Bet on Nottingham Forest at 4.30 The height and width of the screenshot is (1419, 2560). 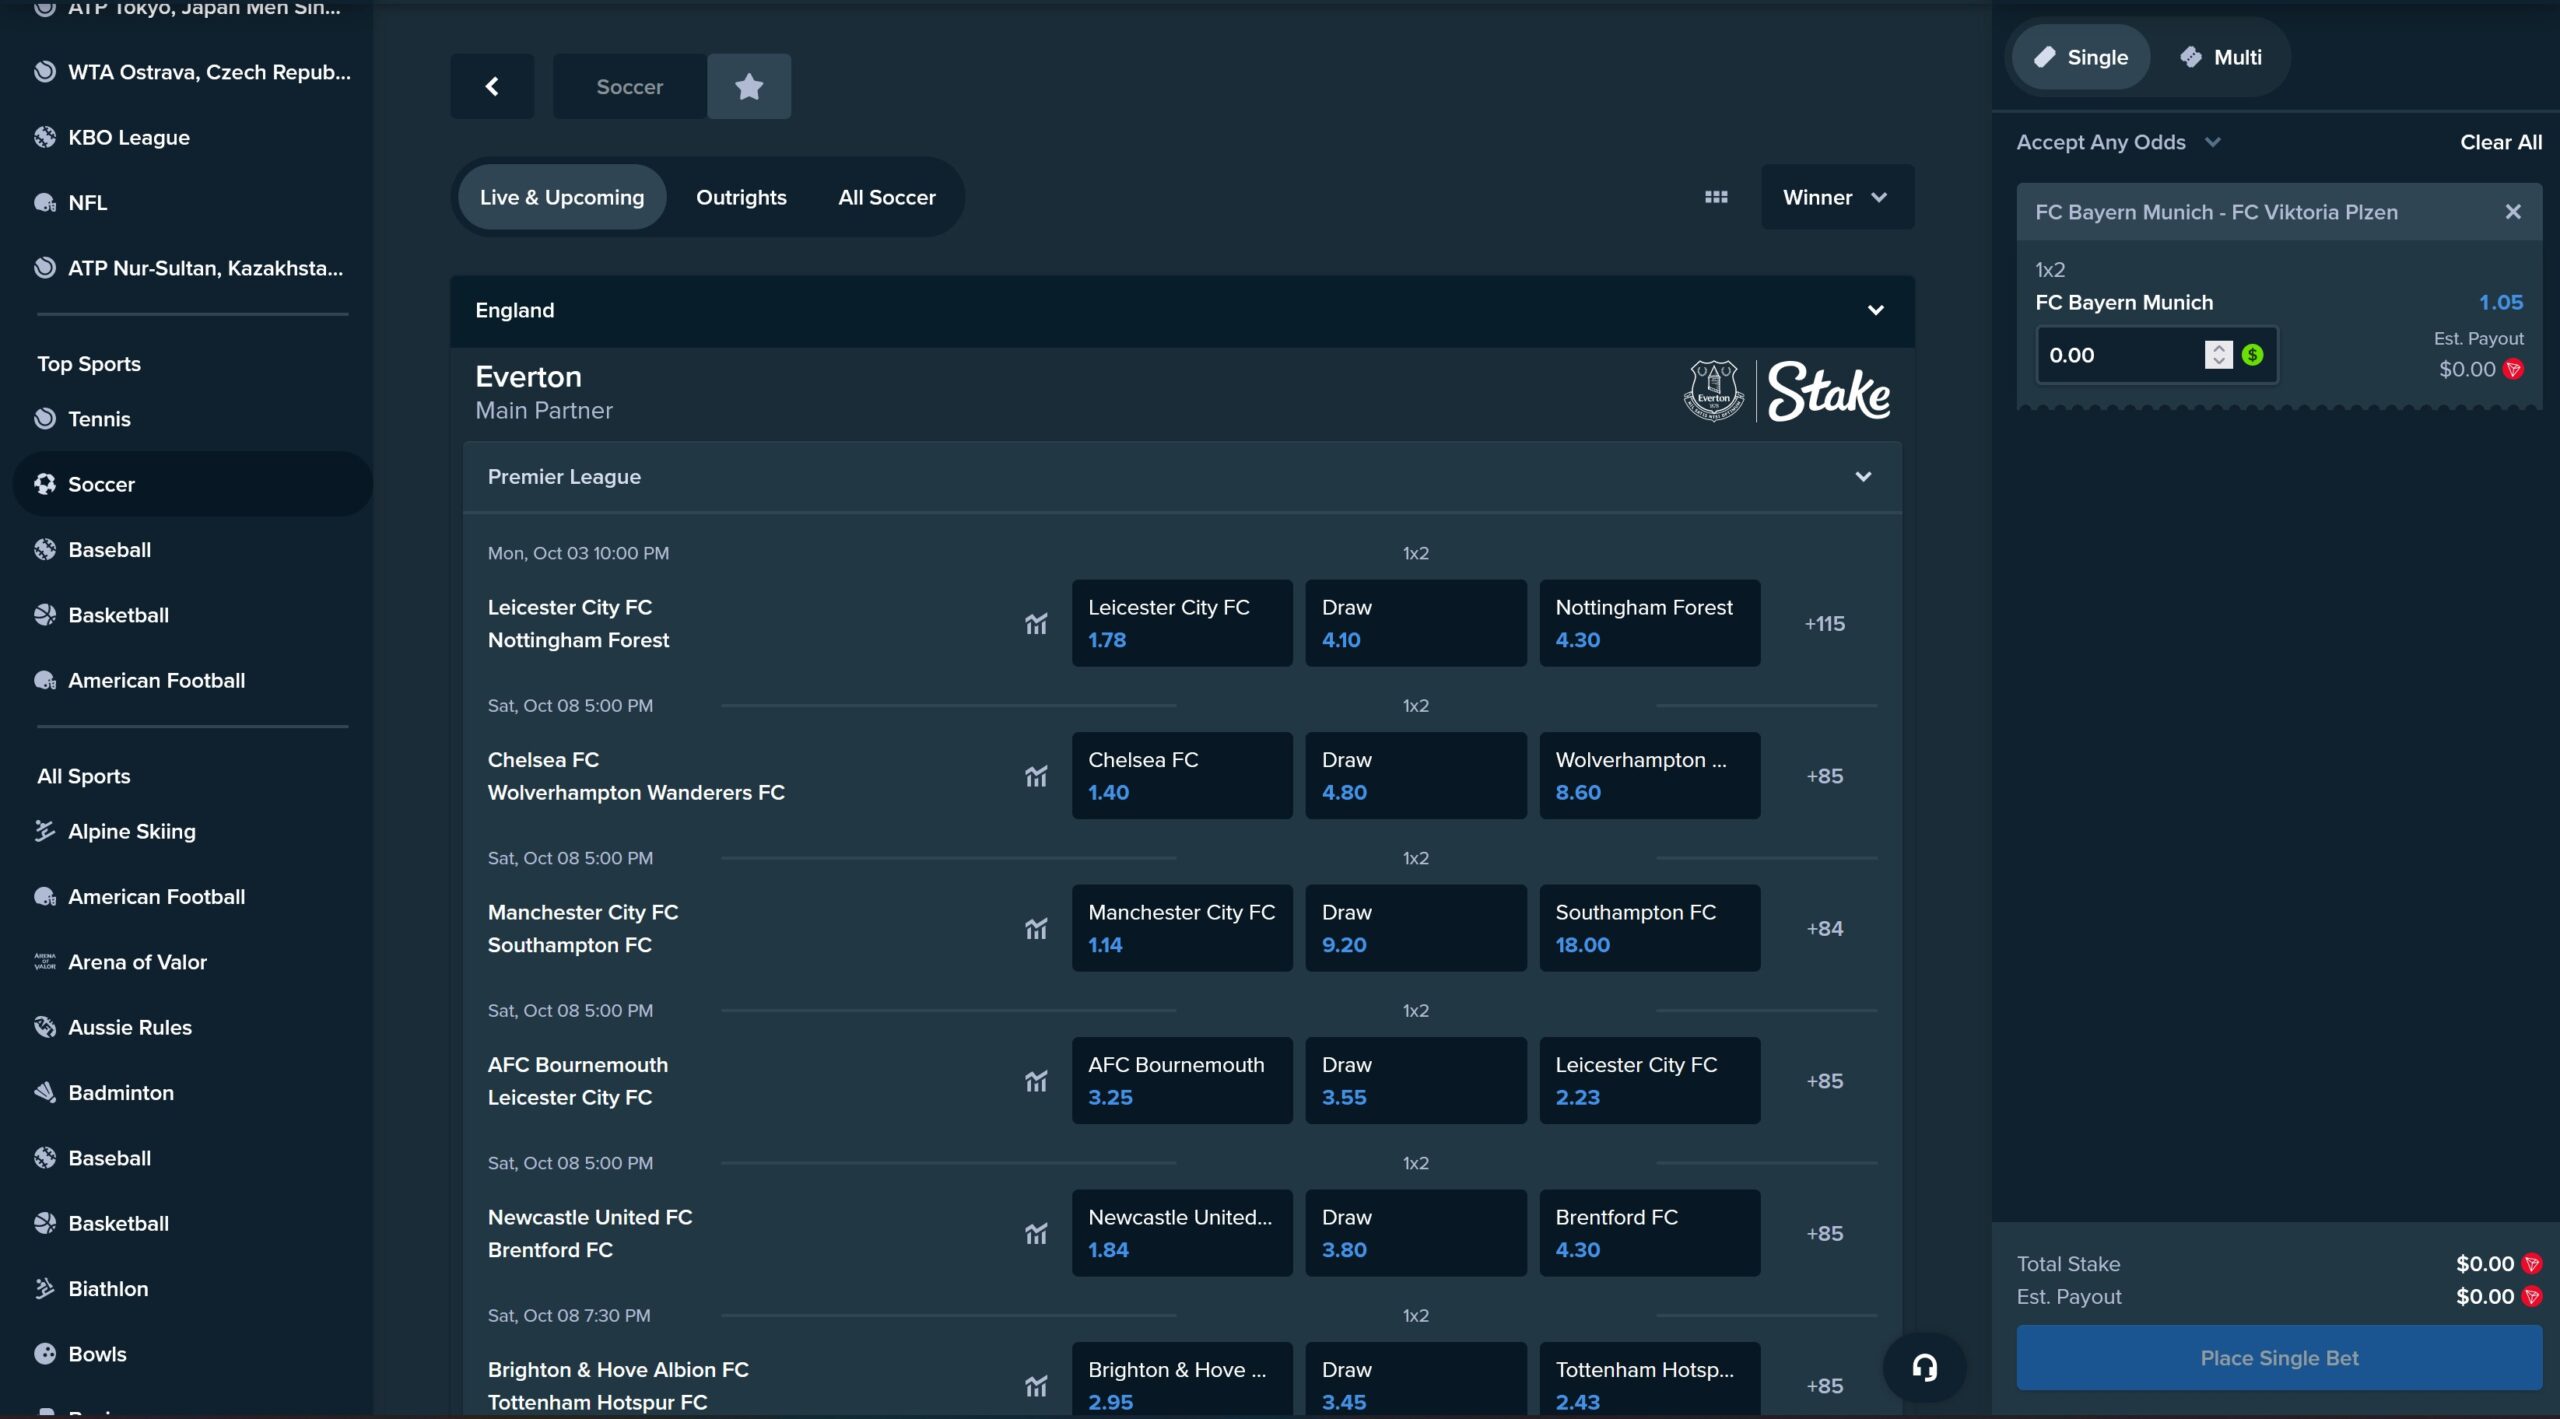click(x=1650, y=623)
